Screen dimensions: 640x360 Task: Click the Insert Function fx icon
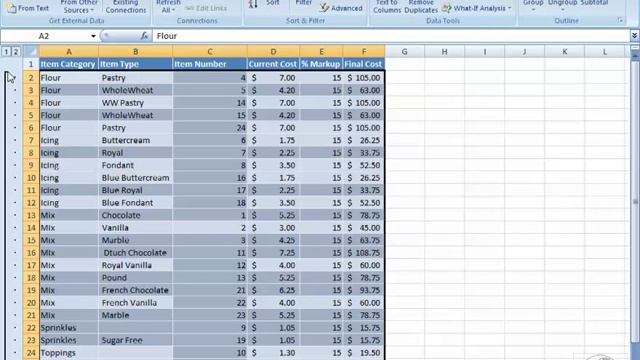(144, 36)
